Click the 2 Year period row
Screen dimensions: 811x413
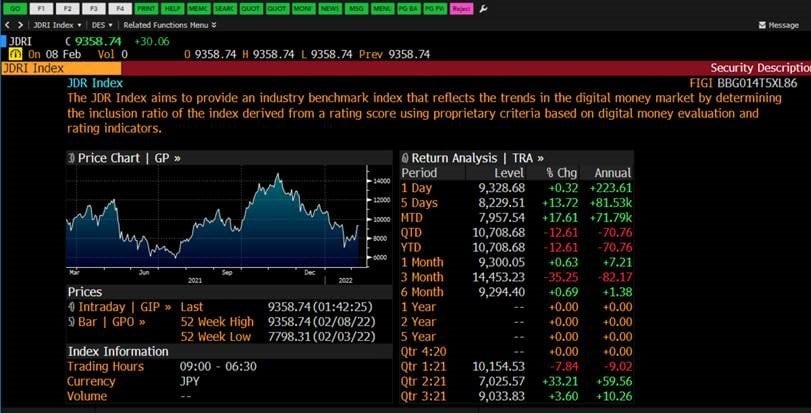click(517, 322)
